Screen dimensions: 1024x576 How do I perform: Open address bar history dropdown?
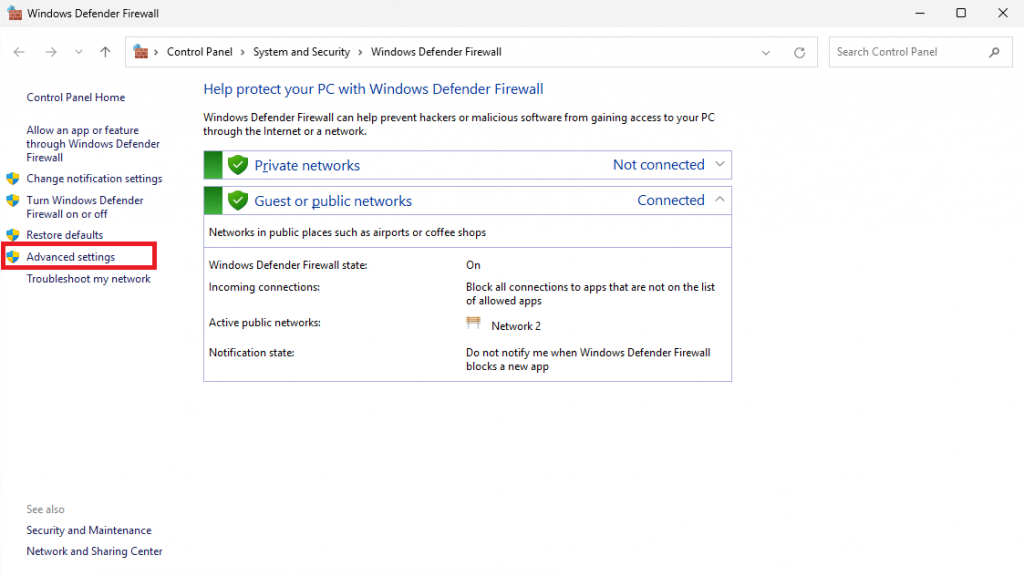point(765,53)
